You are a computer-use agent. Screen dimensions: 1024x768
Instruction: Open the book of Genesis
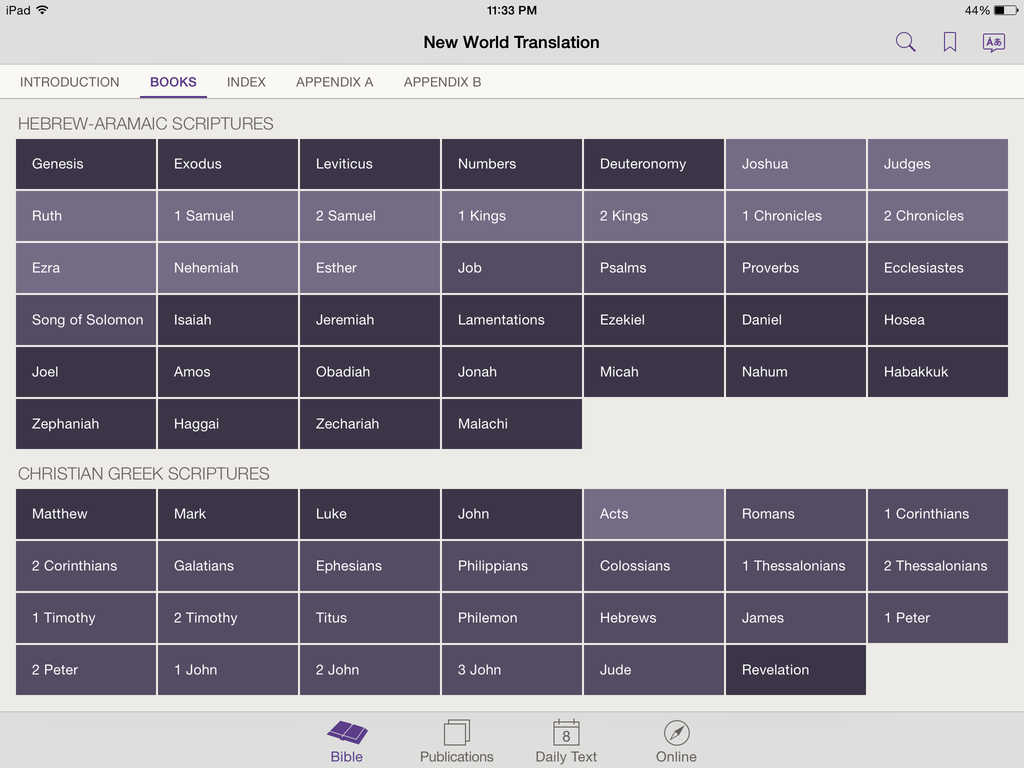tap(86, 164)
